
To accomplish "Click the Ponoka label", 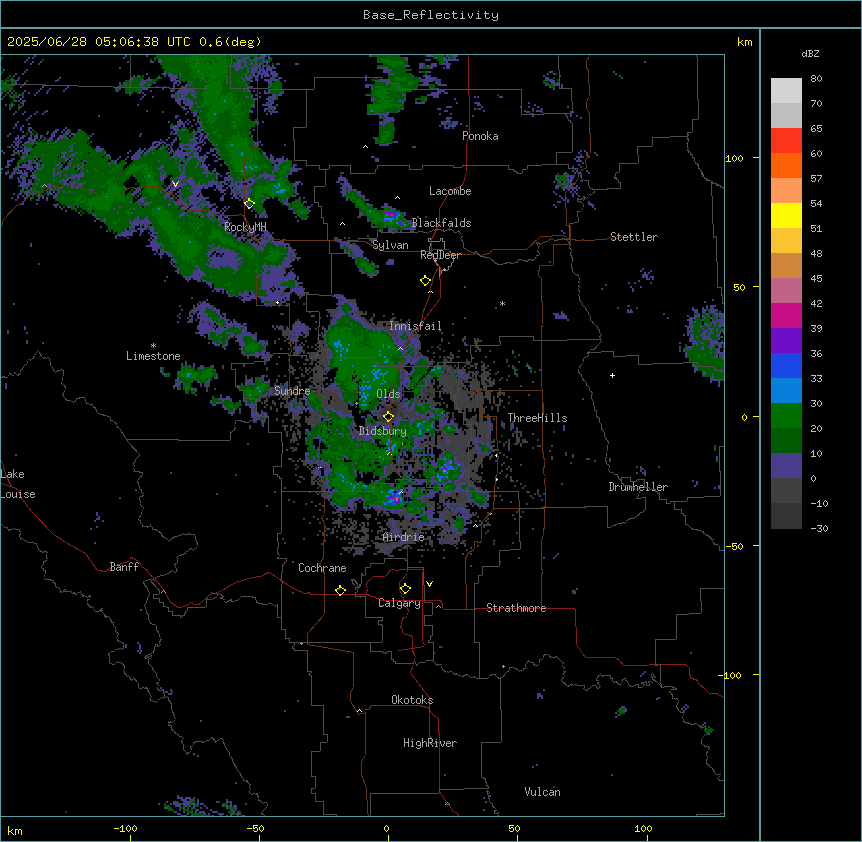I will (x=480, y=136).
